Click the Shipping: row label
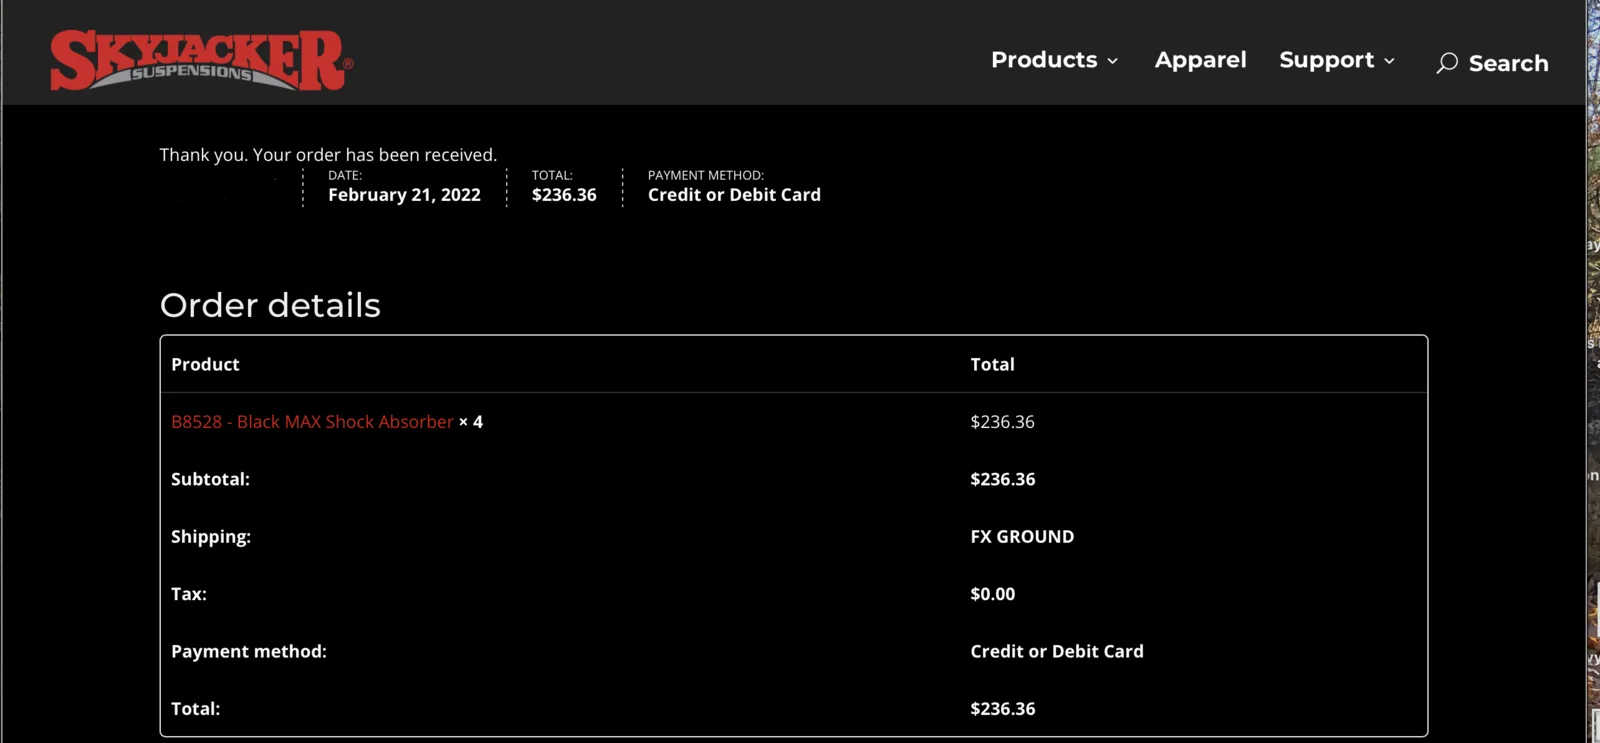 click(x=211, y=537)
